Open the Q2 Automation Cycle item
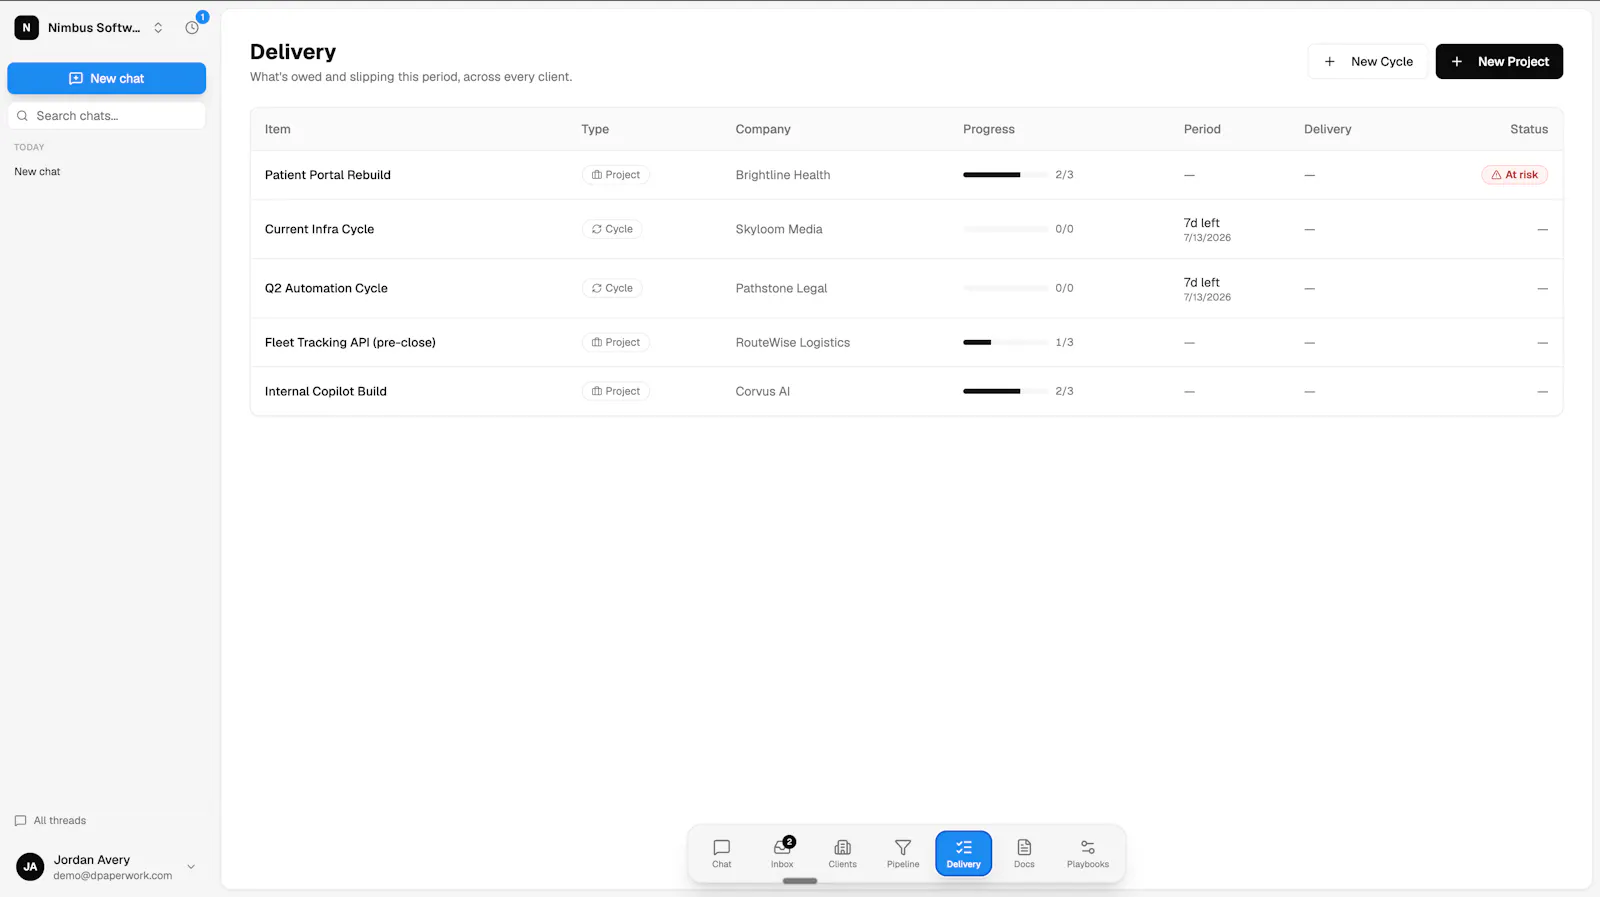The height and width of the screenshot is (897, 1600). (326, 288)
